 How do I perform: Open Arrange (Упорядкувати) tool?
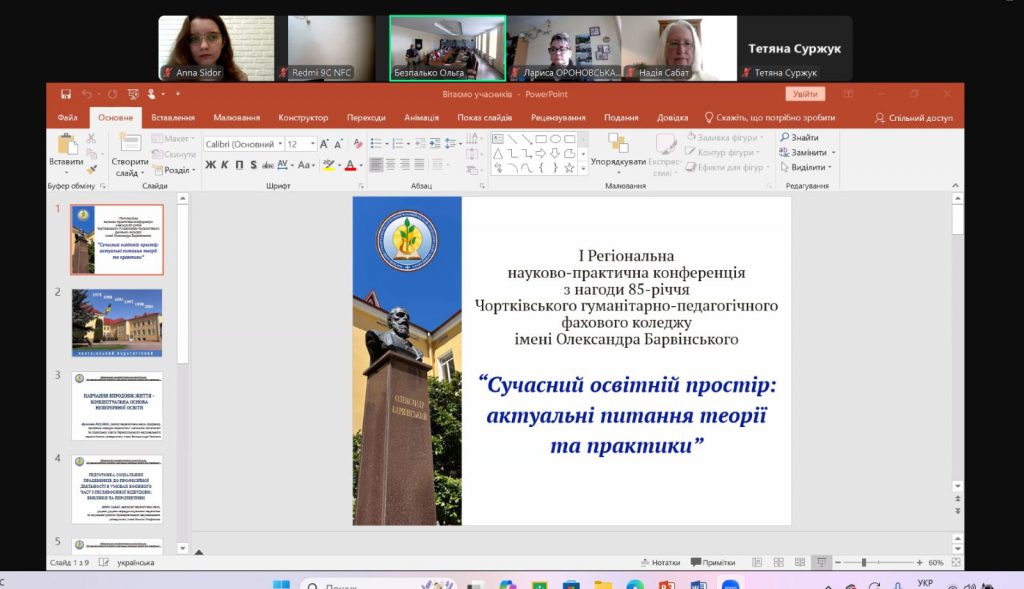click(617, 150)
